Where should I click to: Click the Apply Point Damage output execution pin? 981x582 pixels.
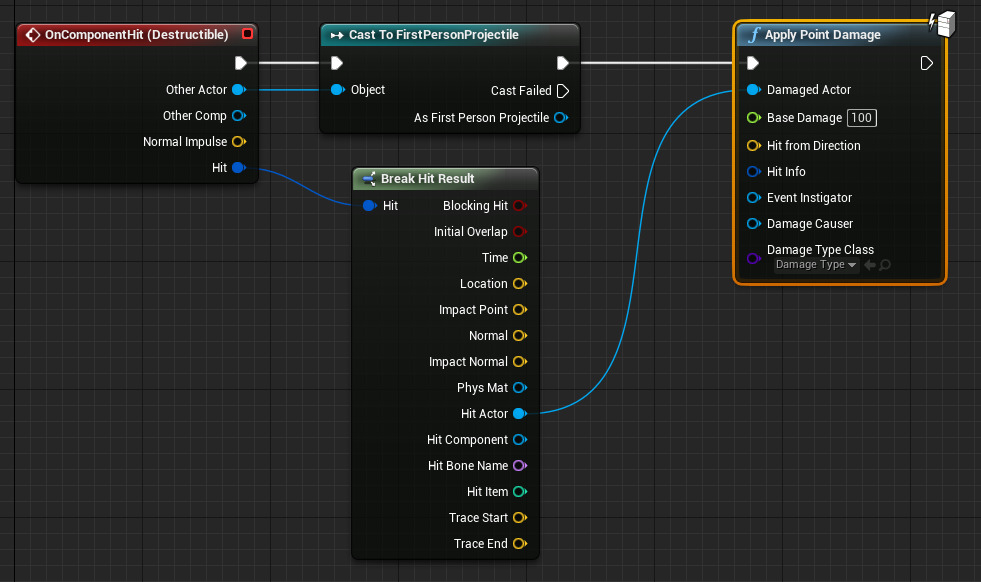926,63
